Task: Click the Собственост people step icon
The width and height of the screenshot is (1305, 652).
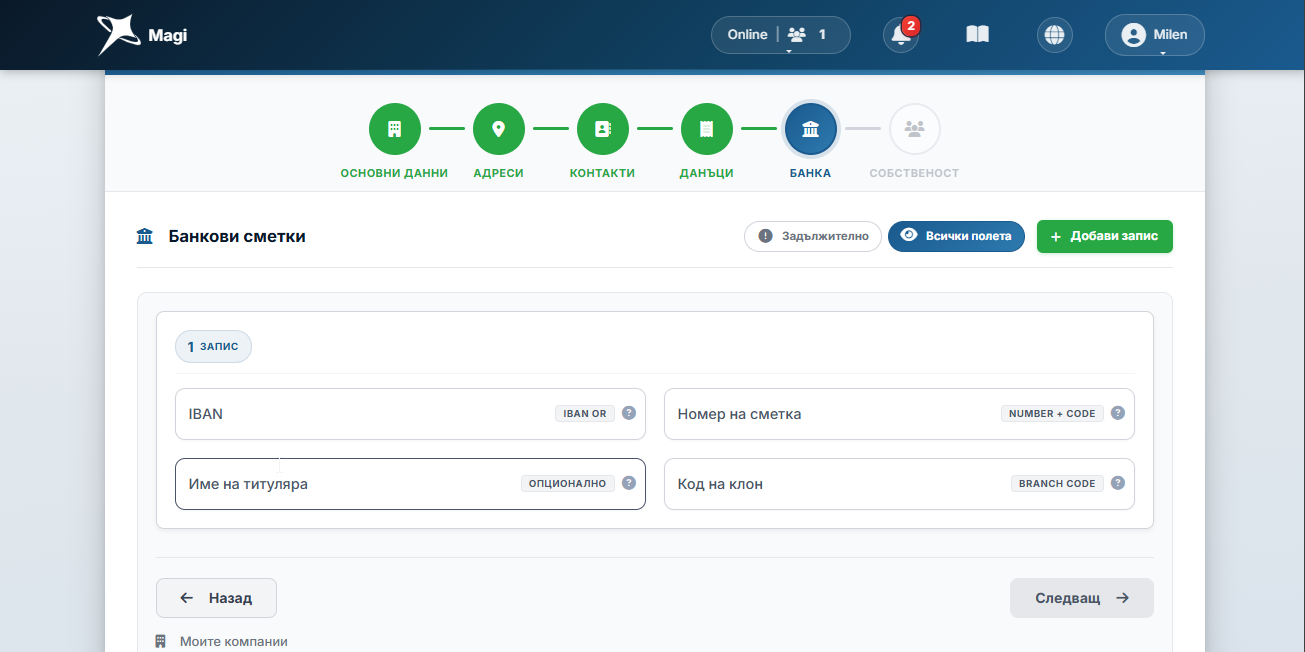Action: tap(914, 129)
